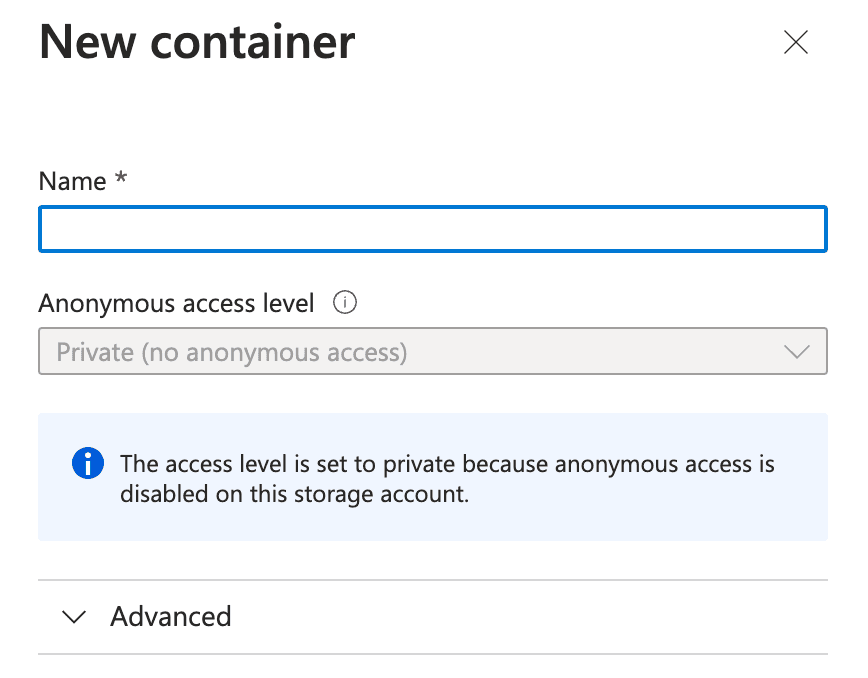Collapse the Advanced disclosure arrow
The width and height of the screenshot is (868, 678).
[73, 617]
